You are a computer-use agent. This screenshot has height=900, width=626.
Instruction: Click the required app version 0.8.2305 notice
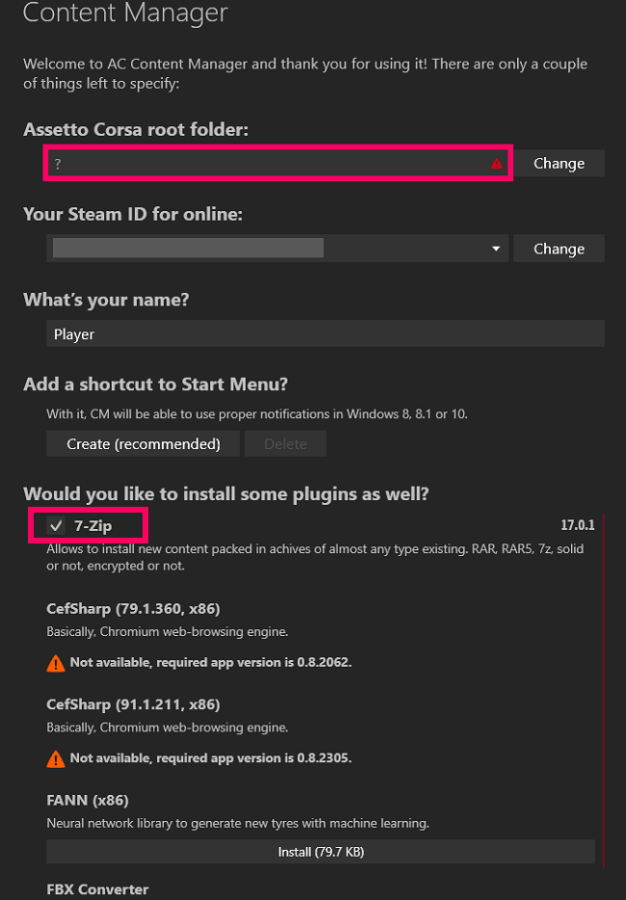211,758
